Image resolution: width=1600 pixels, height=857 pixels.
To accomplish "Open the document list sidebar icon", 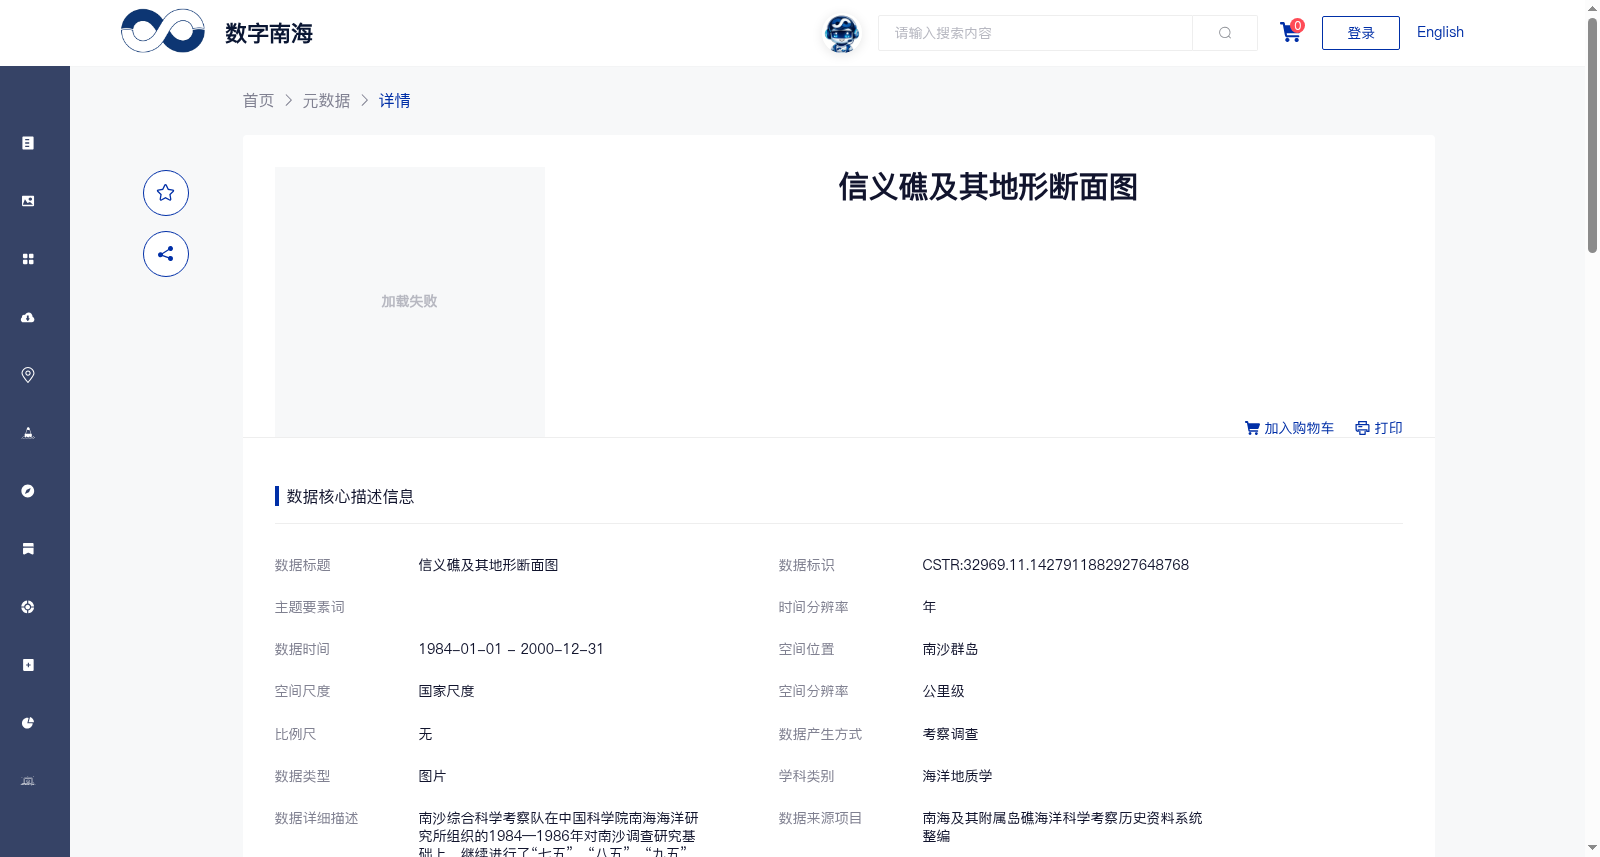I will click(28, 143).
